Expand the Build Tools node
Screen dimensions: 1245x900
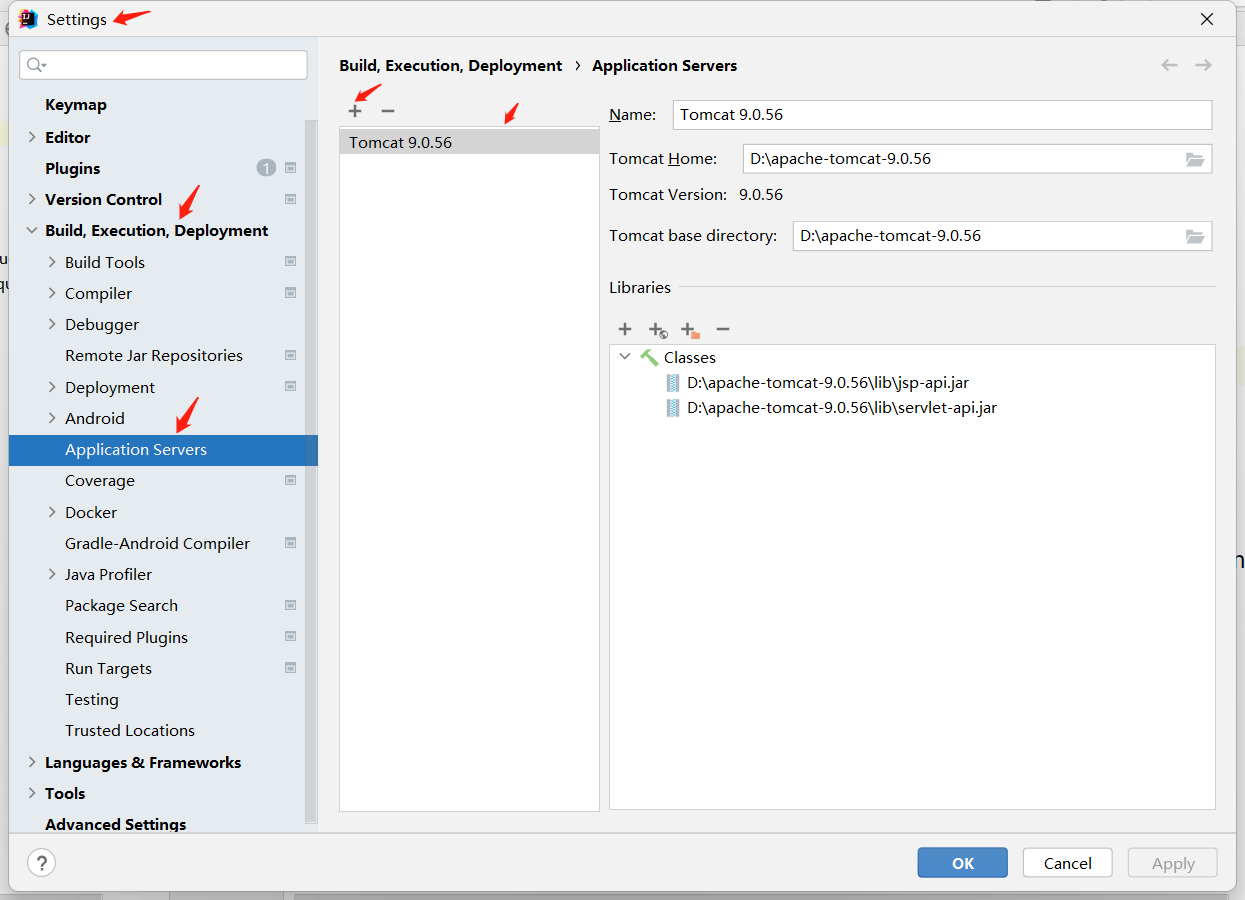click(x=52, y=262)
